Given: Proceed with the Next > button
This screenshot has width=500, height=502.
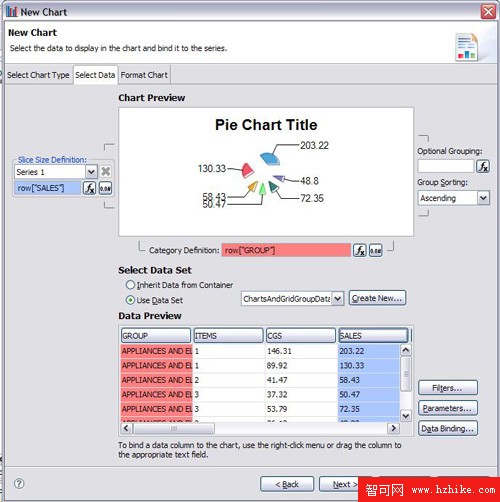Looking at the screenshot, I should [340, 484].
